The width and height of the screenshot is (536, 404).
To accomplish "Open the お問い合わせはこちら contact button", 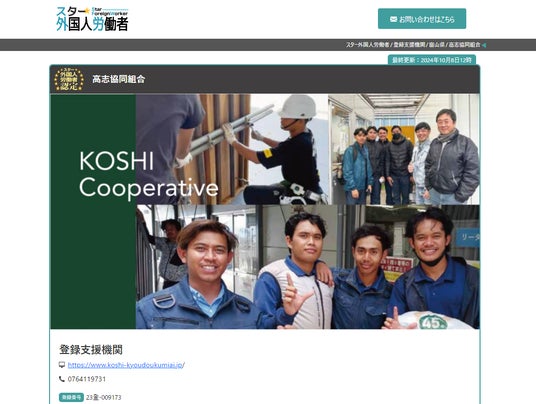I will [422, 19].
